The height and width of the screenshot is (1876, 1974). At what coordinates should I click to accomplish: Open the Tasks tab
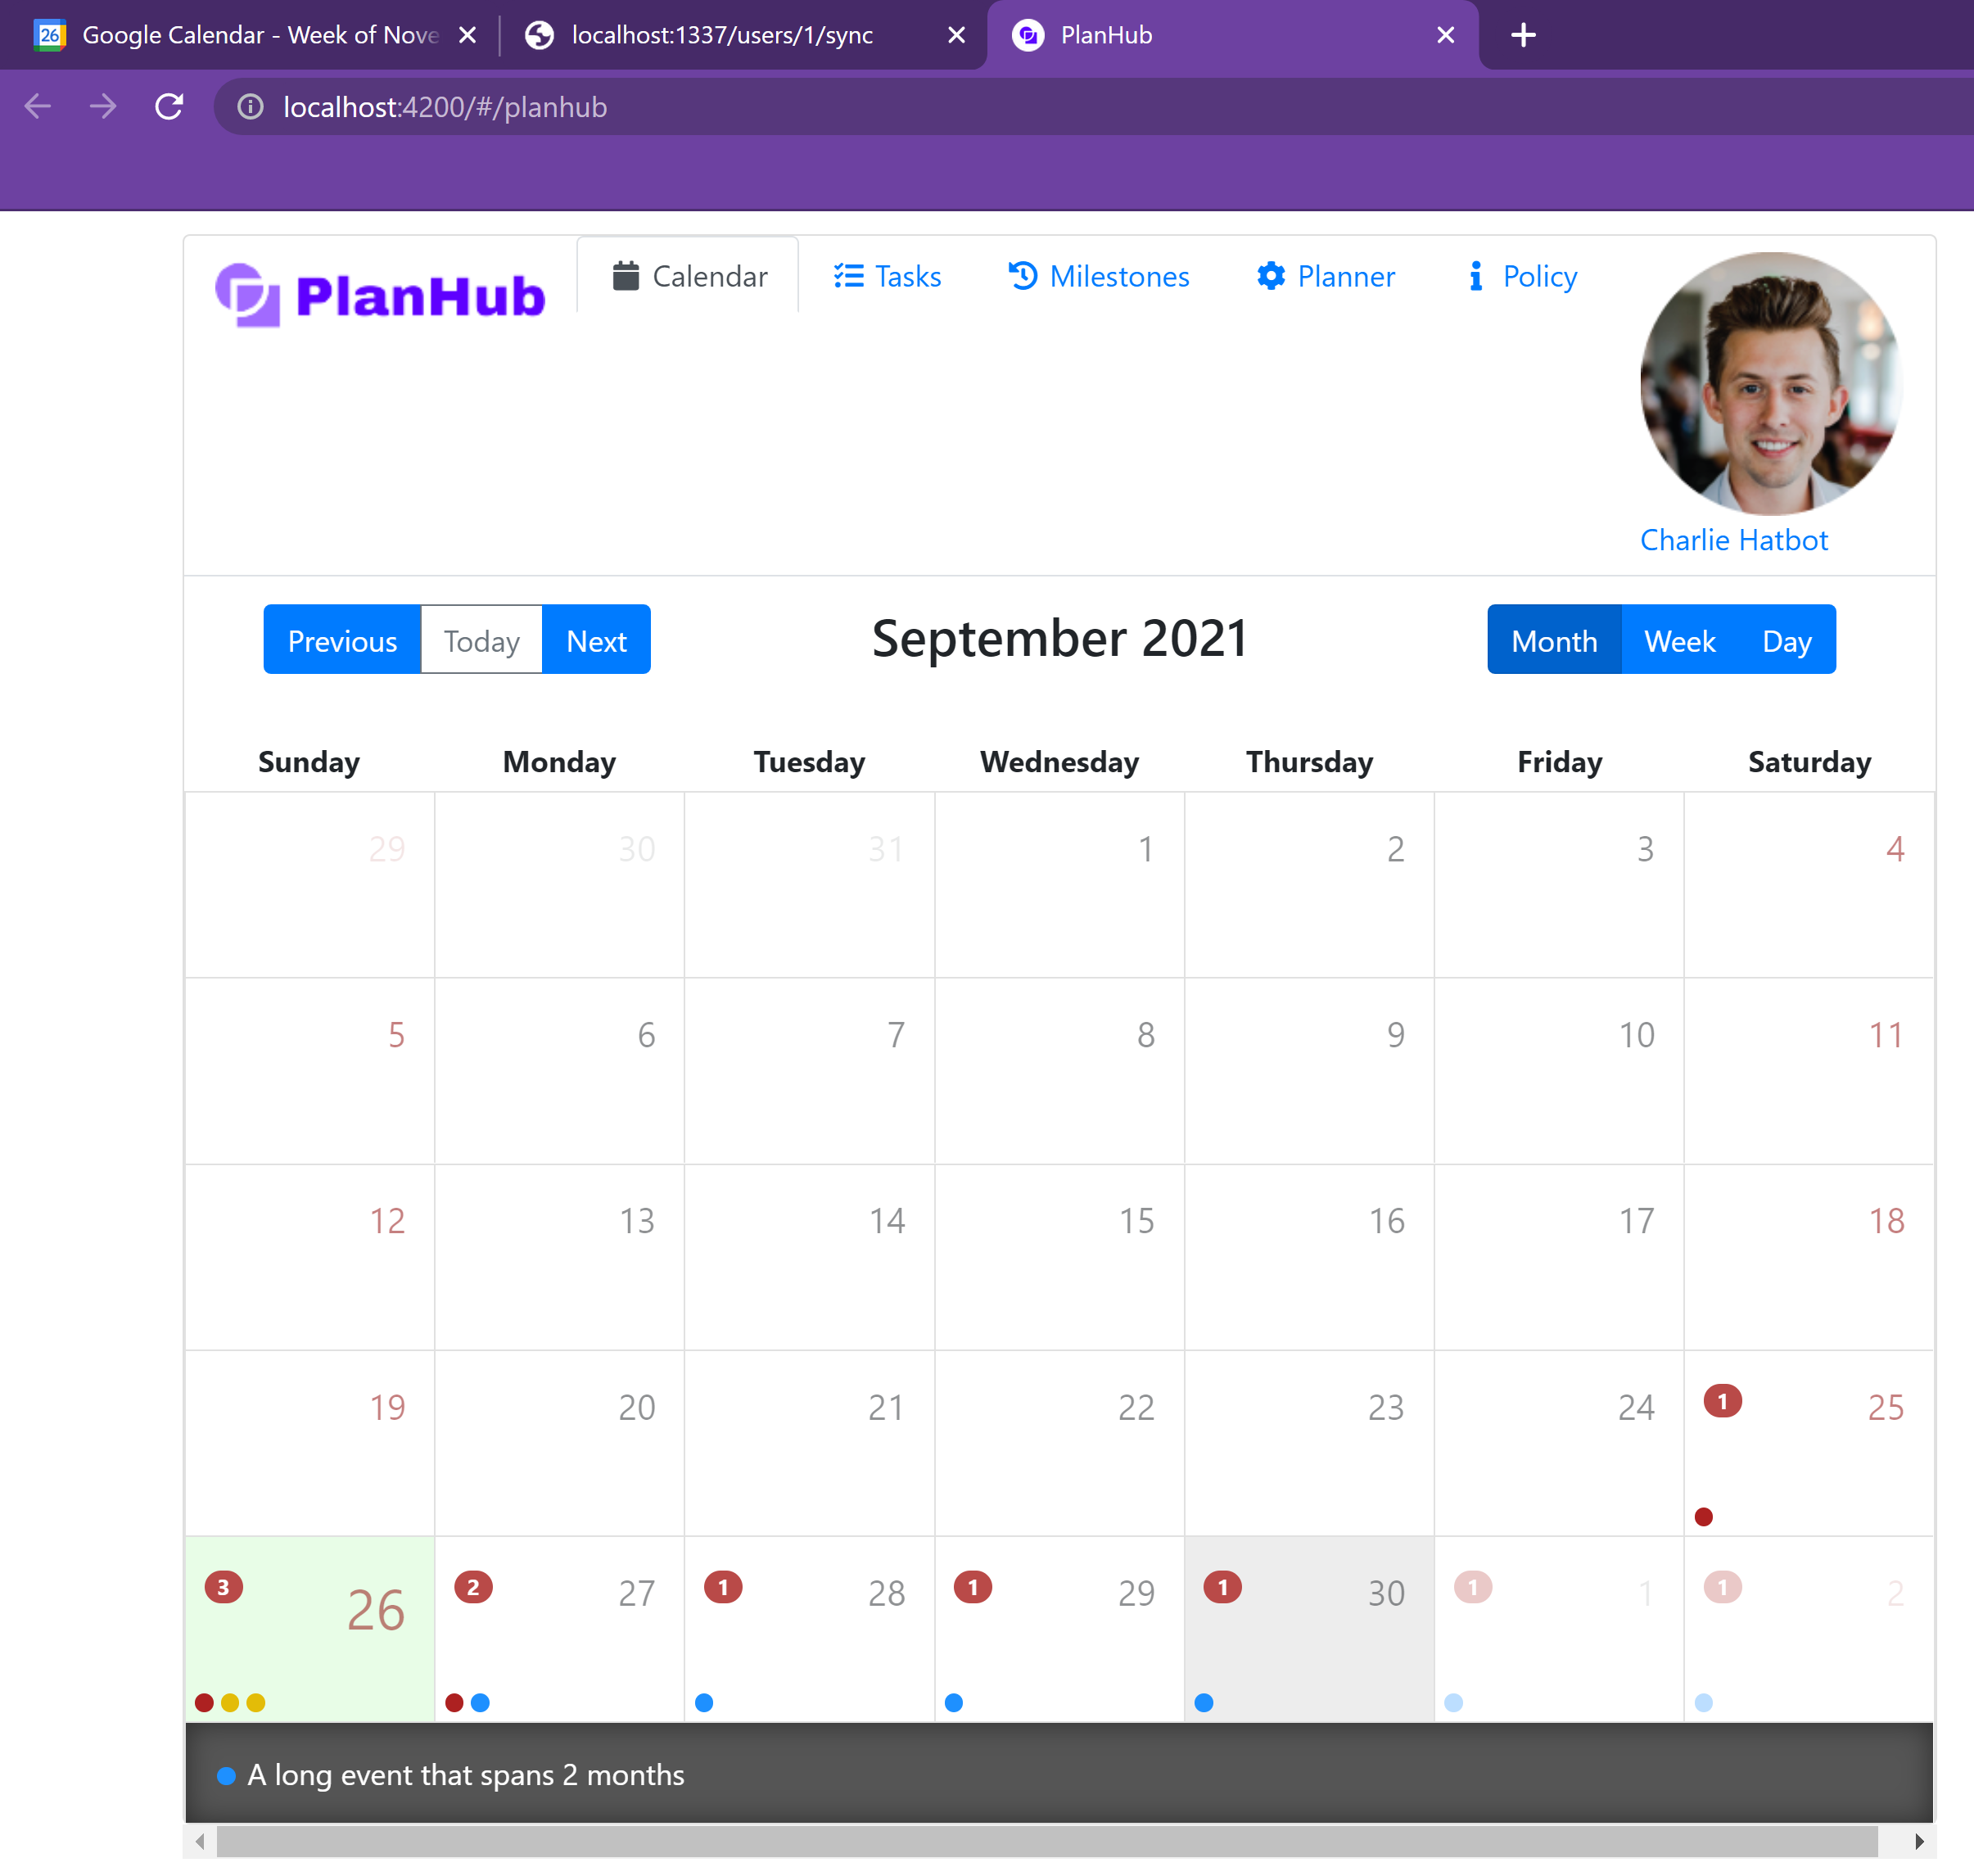(887, 276)
